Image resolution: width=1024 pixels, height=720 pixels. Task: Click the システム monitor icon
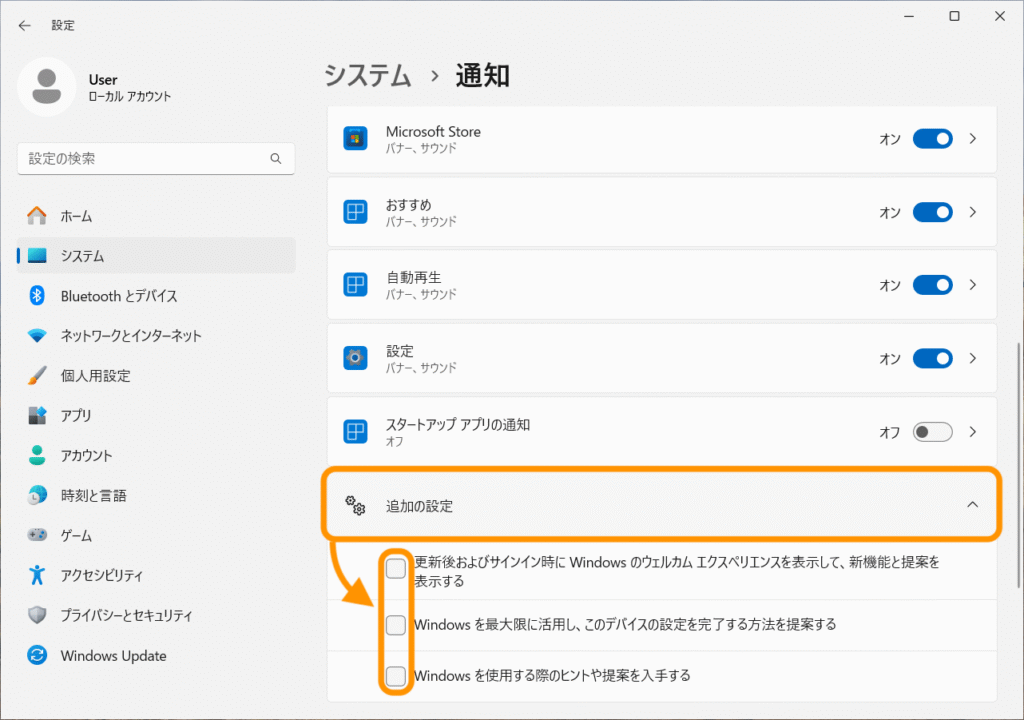coord(37,255)
